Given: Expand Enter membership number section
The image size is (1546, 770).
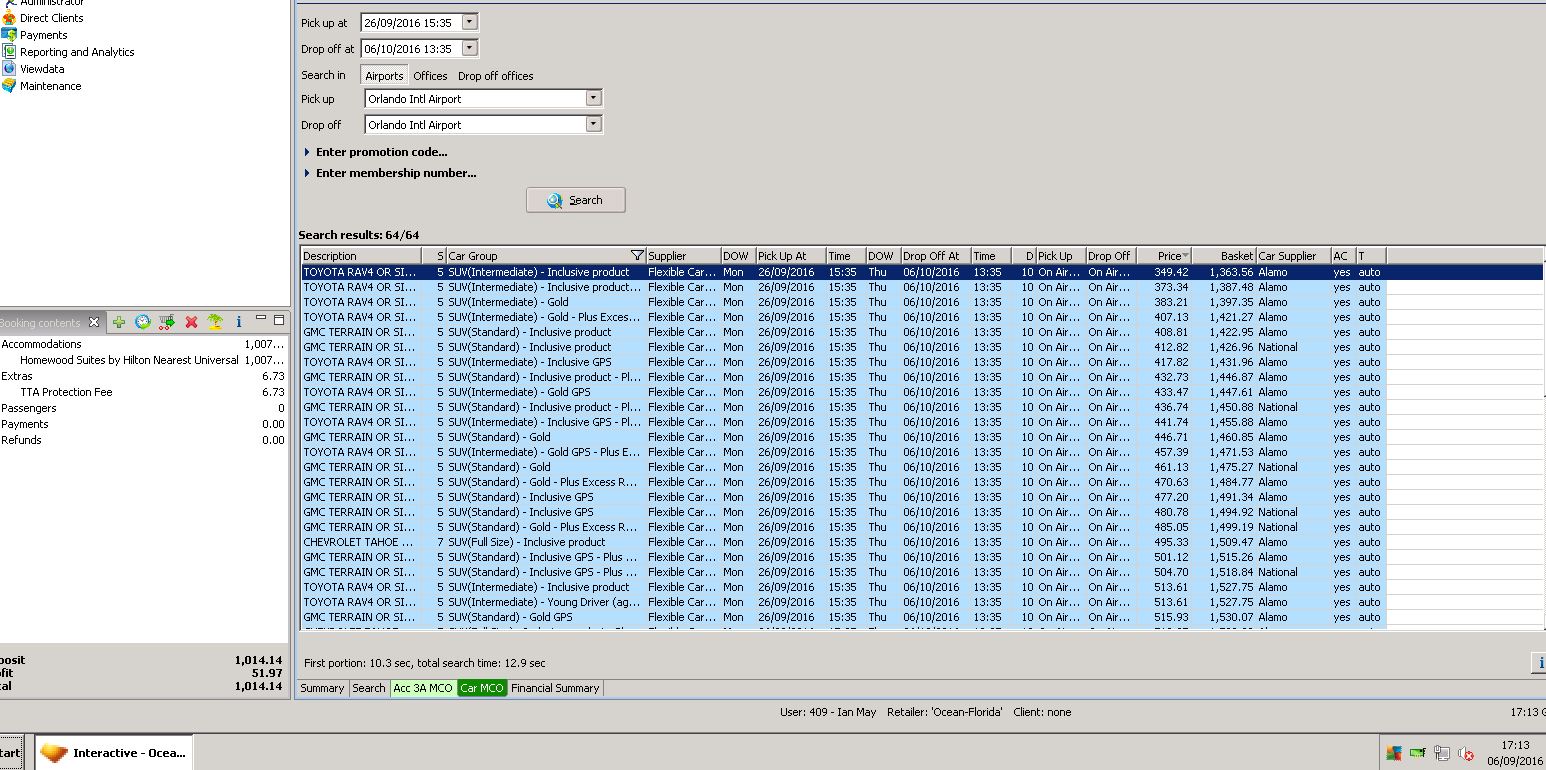Looking at the screenshot, I should (395, 173).
